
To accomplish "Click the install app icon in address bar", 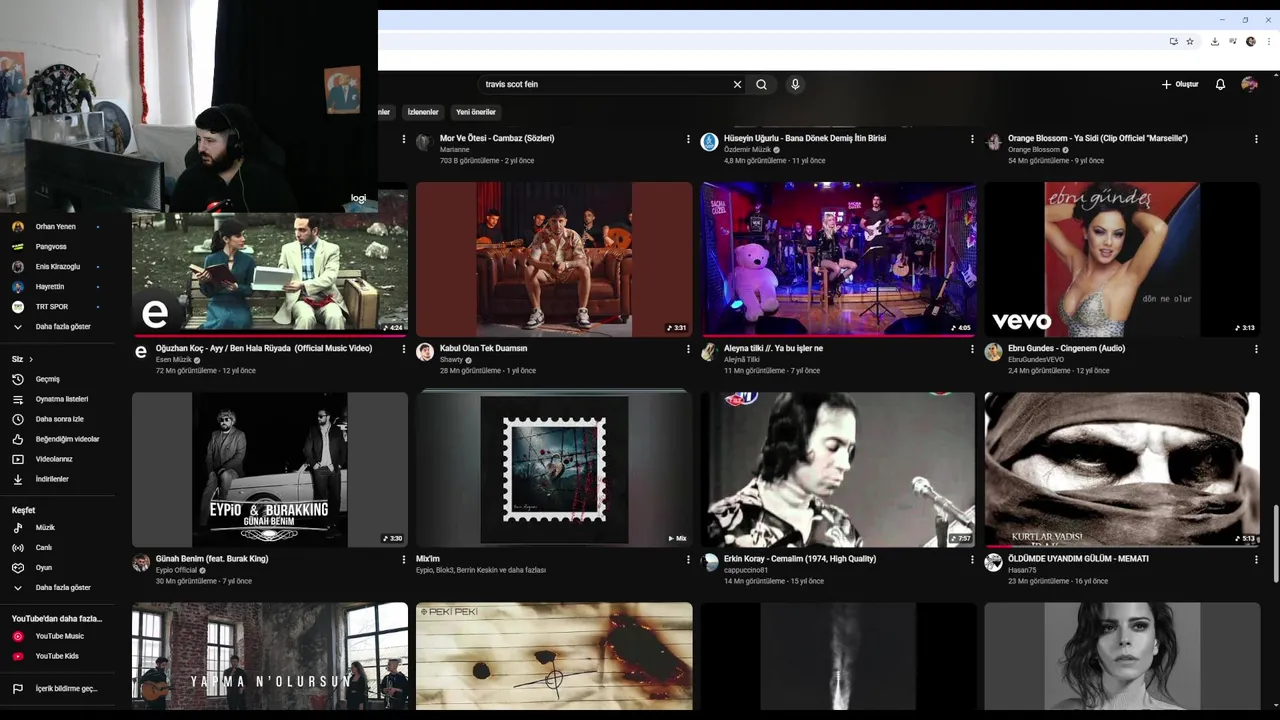I will (x=1173, y=42).
